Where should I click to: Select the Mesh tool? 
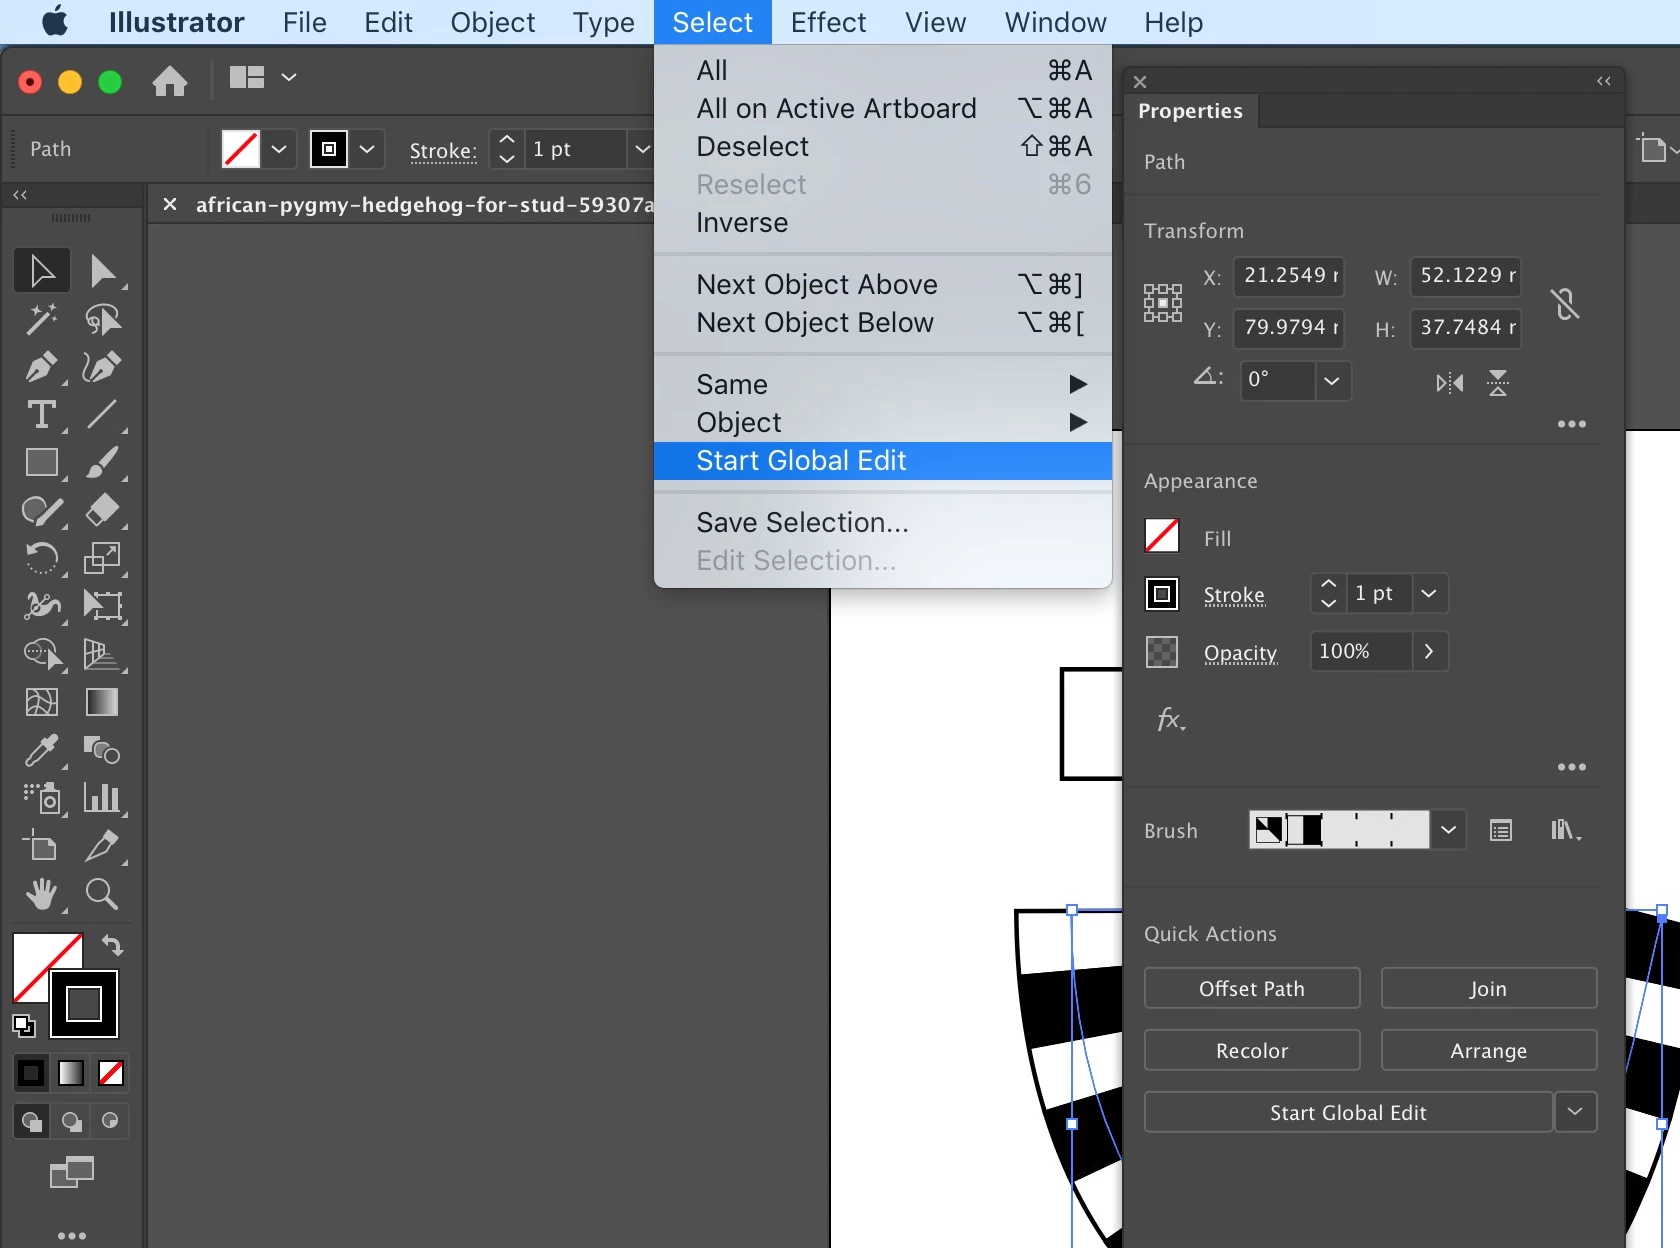pyautogui.click(x=42, y=702)
